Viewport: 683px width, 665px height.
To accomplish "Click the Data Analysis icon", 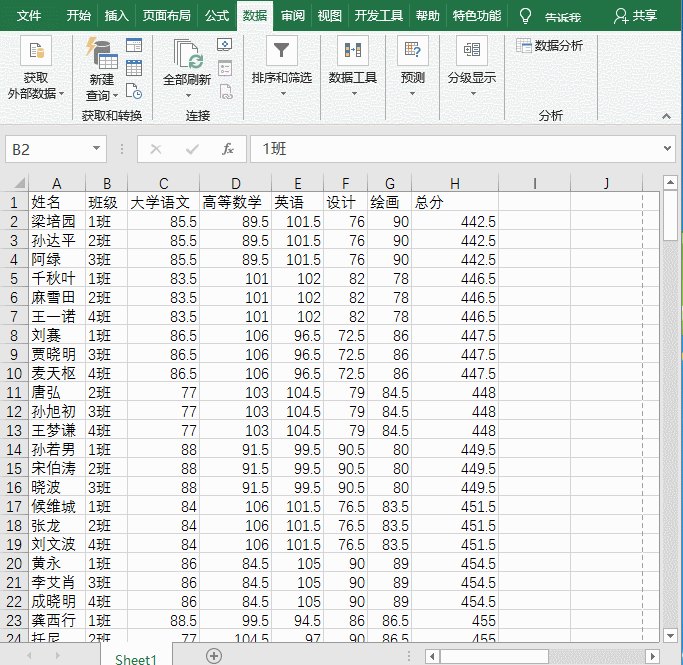I will (524, 45).
